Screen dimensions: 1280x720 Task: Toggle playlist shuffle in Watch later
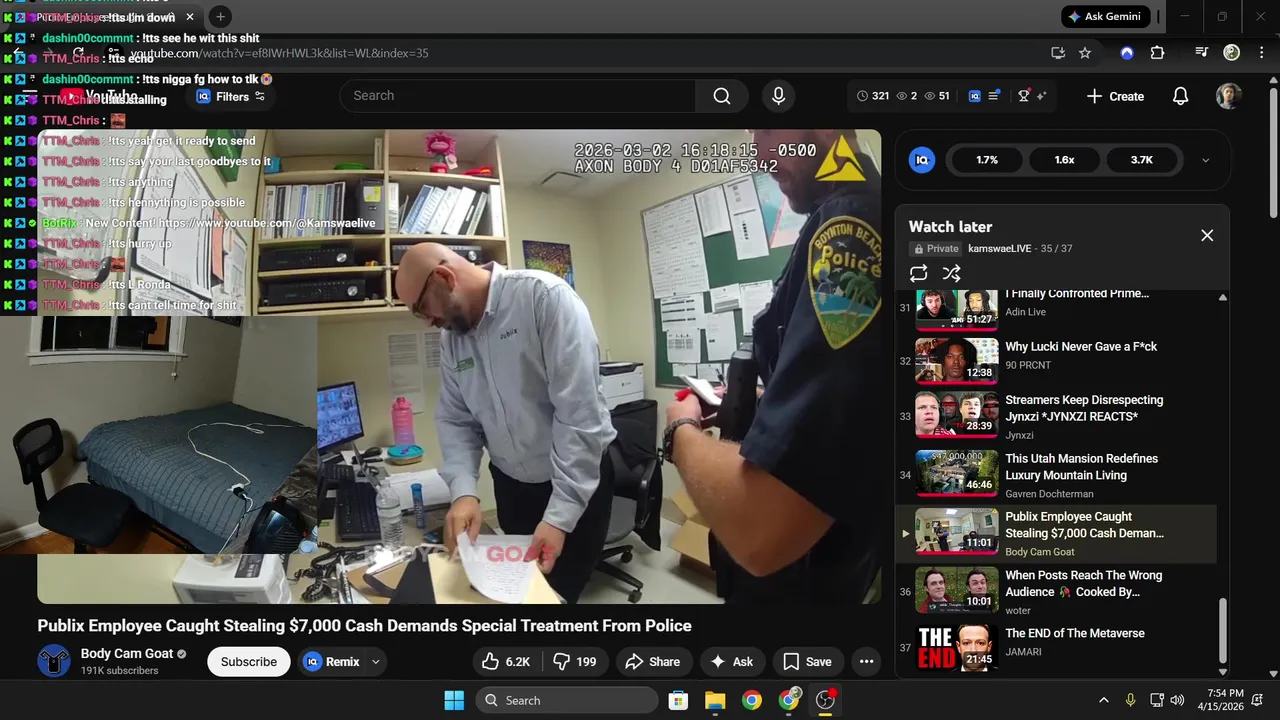pos(951,273)
